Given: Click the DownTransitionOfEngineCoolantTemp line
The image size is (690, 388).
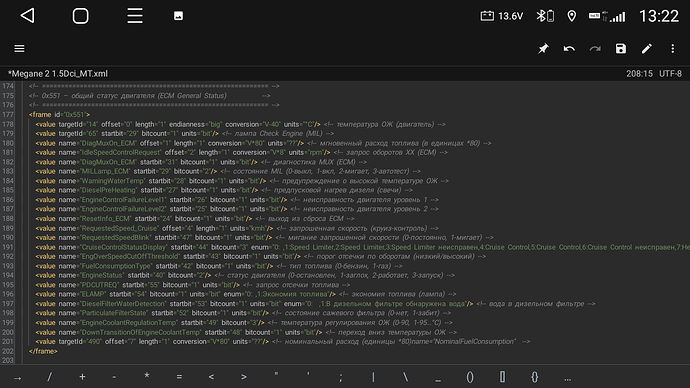Looking at the screenshot, I should pos(246,333).
